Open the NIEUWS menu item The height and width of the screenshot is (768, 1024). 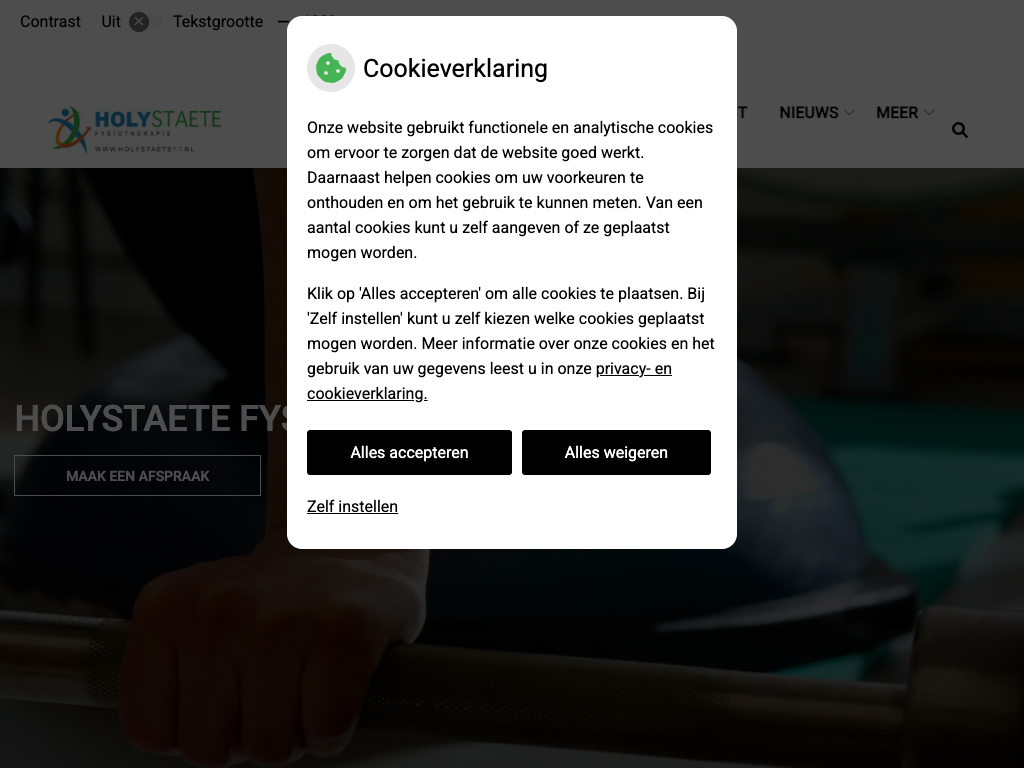pos(808,113)
